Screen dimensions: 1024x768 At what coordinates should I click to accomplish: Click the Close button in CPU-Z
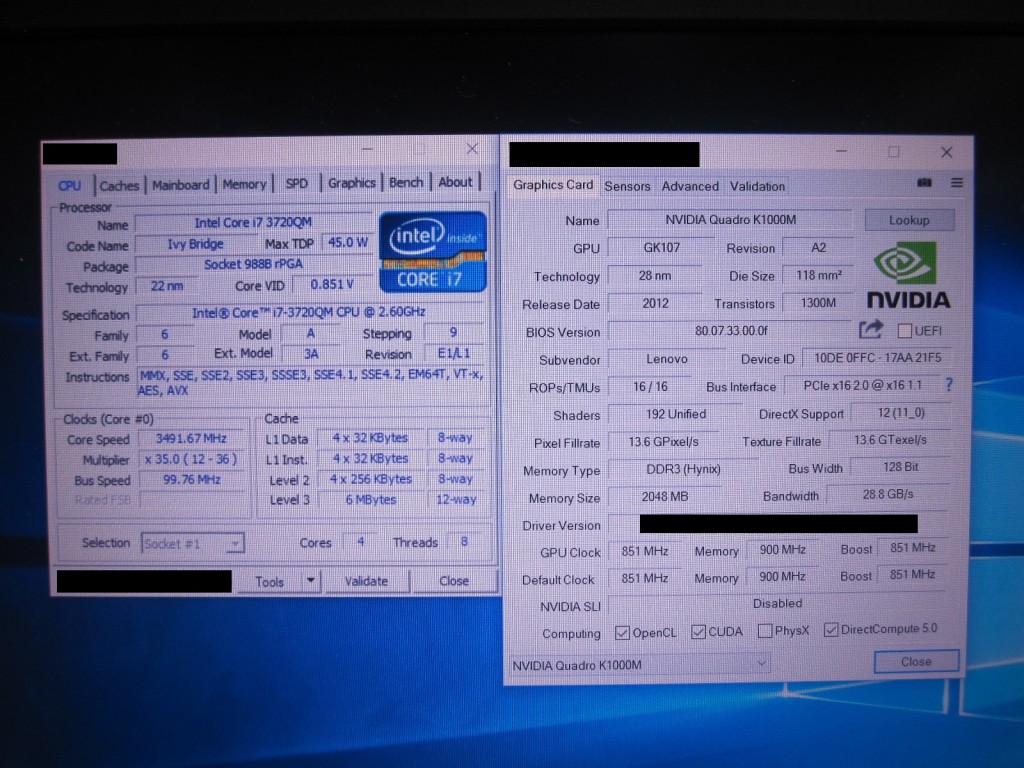point(454,580)
